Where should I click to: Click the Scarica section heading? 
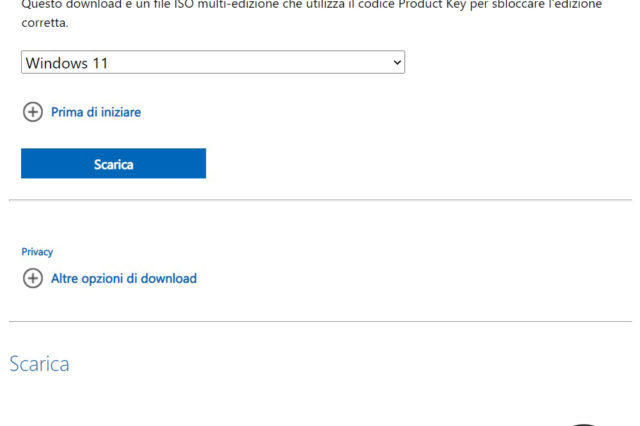pyautogui.click(x=39, y=364)
